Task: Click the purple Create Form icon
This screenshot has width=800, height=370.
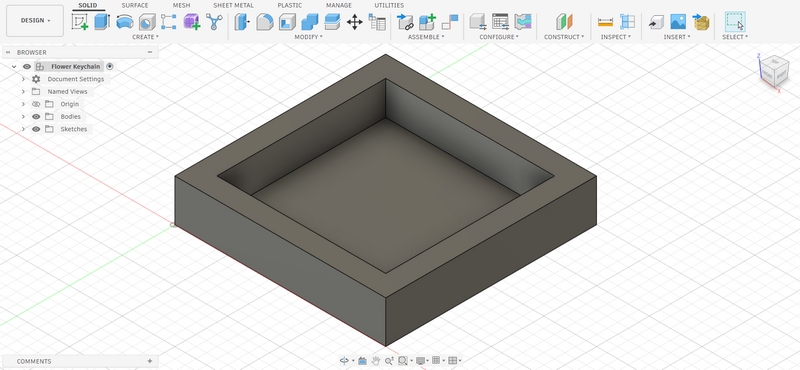Action: tap(192, 22)
